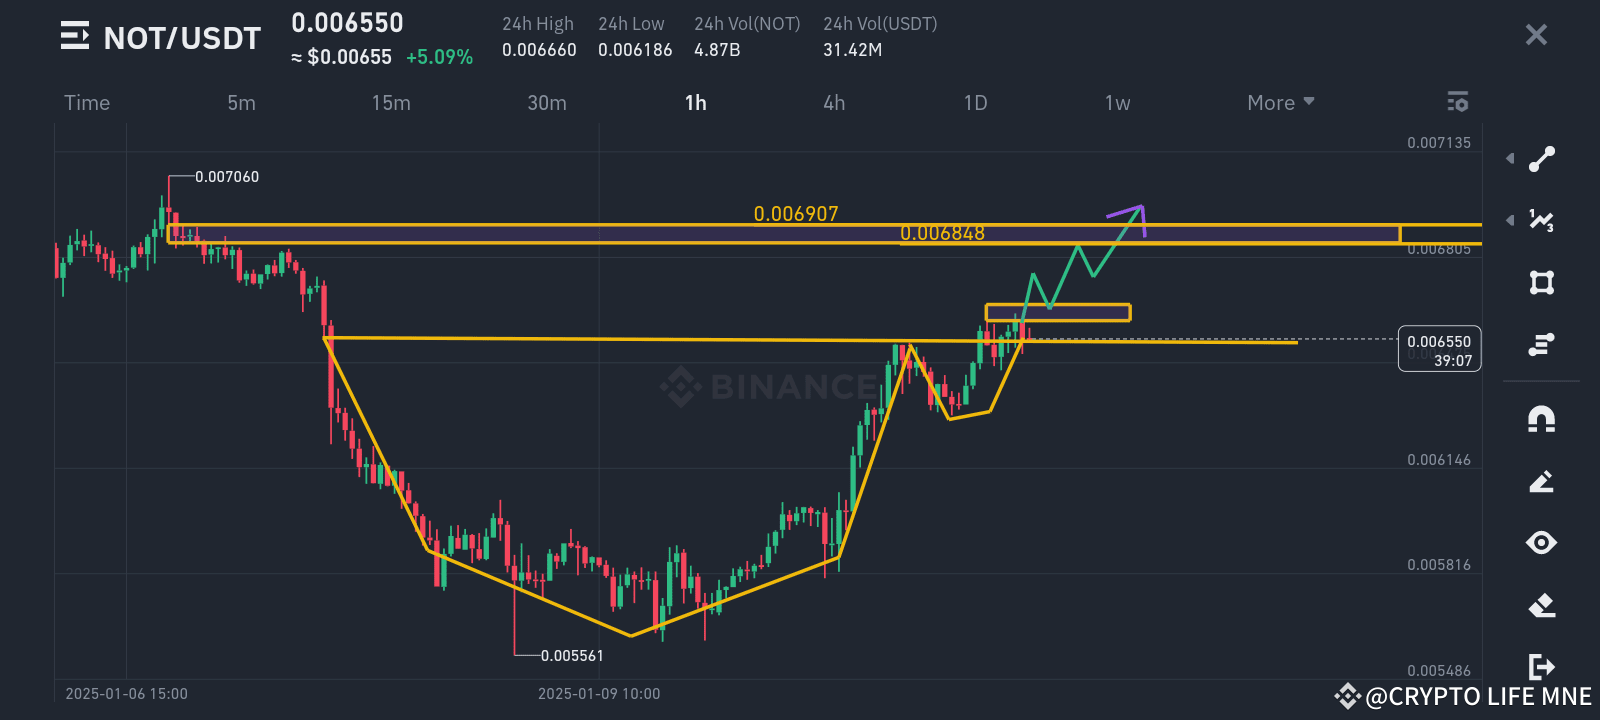
Task: Switch to the 4h timeframe tab
Action: coord(834,102)
